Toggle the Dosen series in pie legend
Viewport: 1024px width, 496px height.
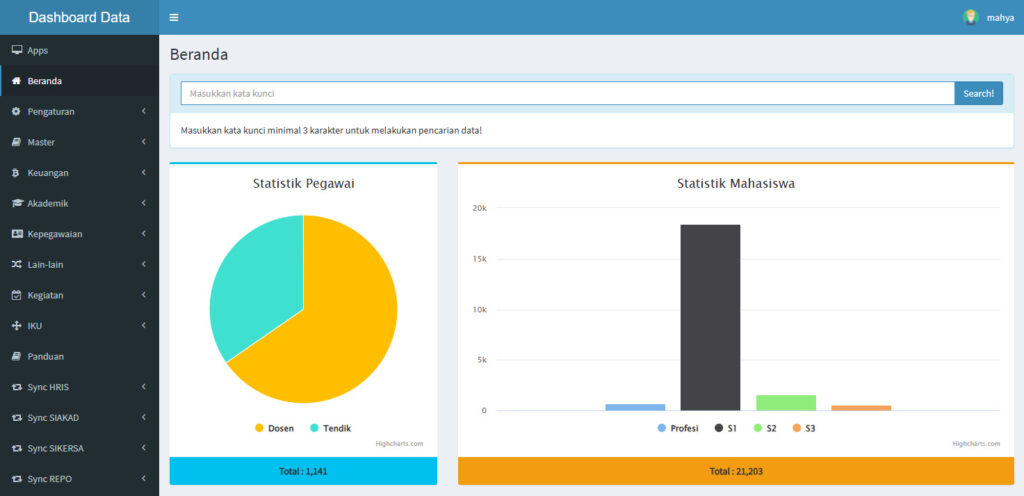(x=274, y=428)
